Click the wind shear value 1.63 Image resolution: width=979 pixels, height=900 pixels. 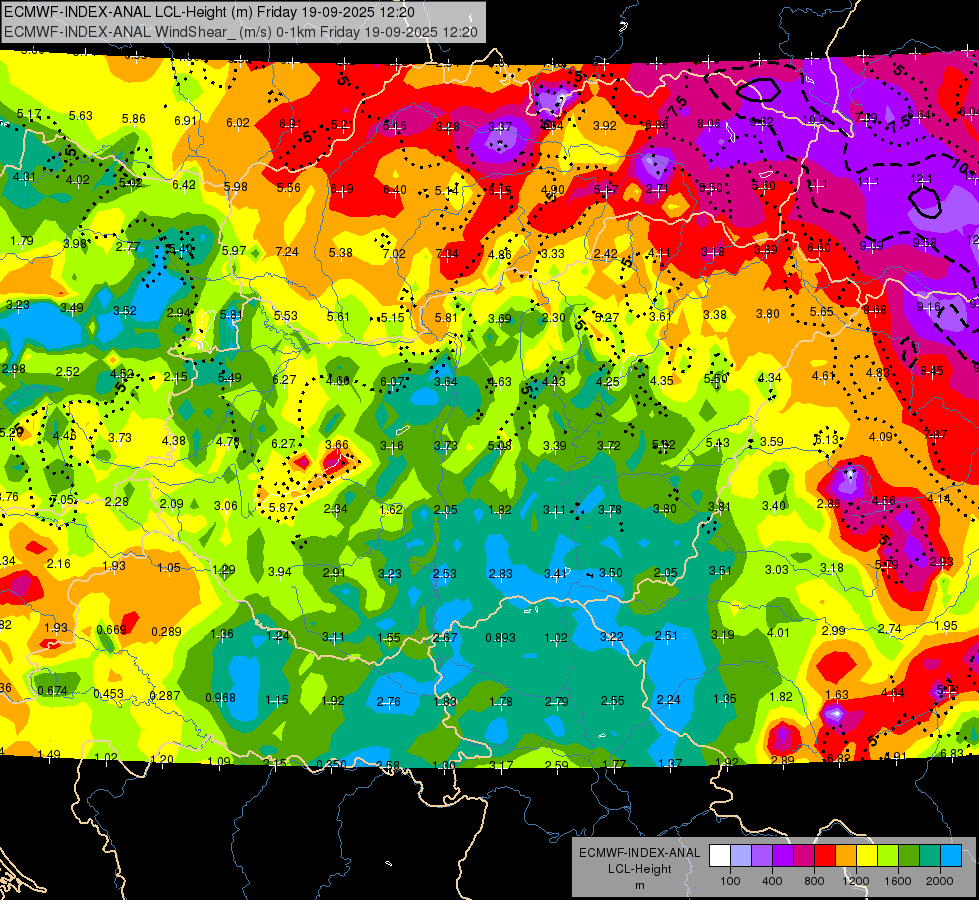(837, 694)
